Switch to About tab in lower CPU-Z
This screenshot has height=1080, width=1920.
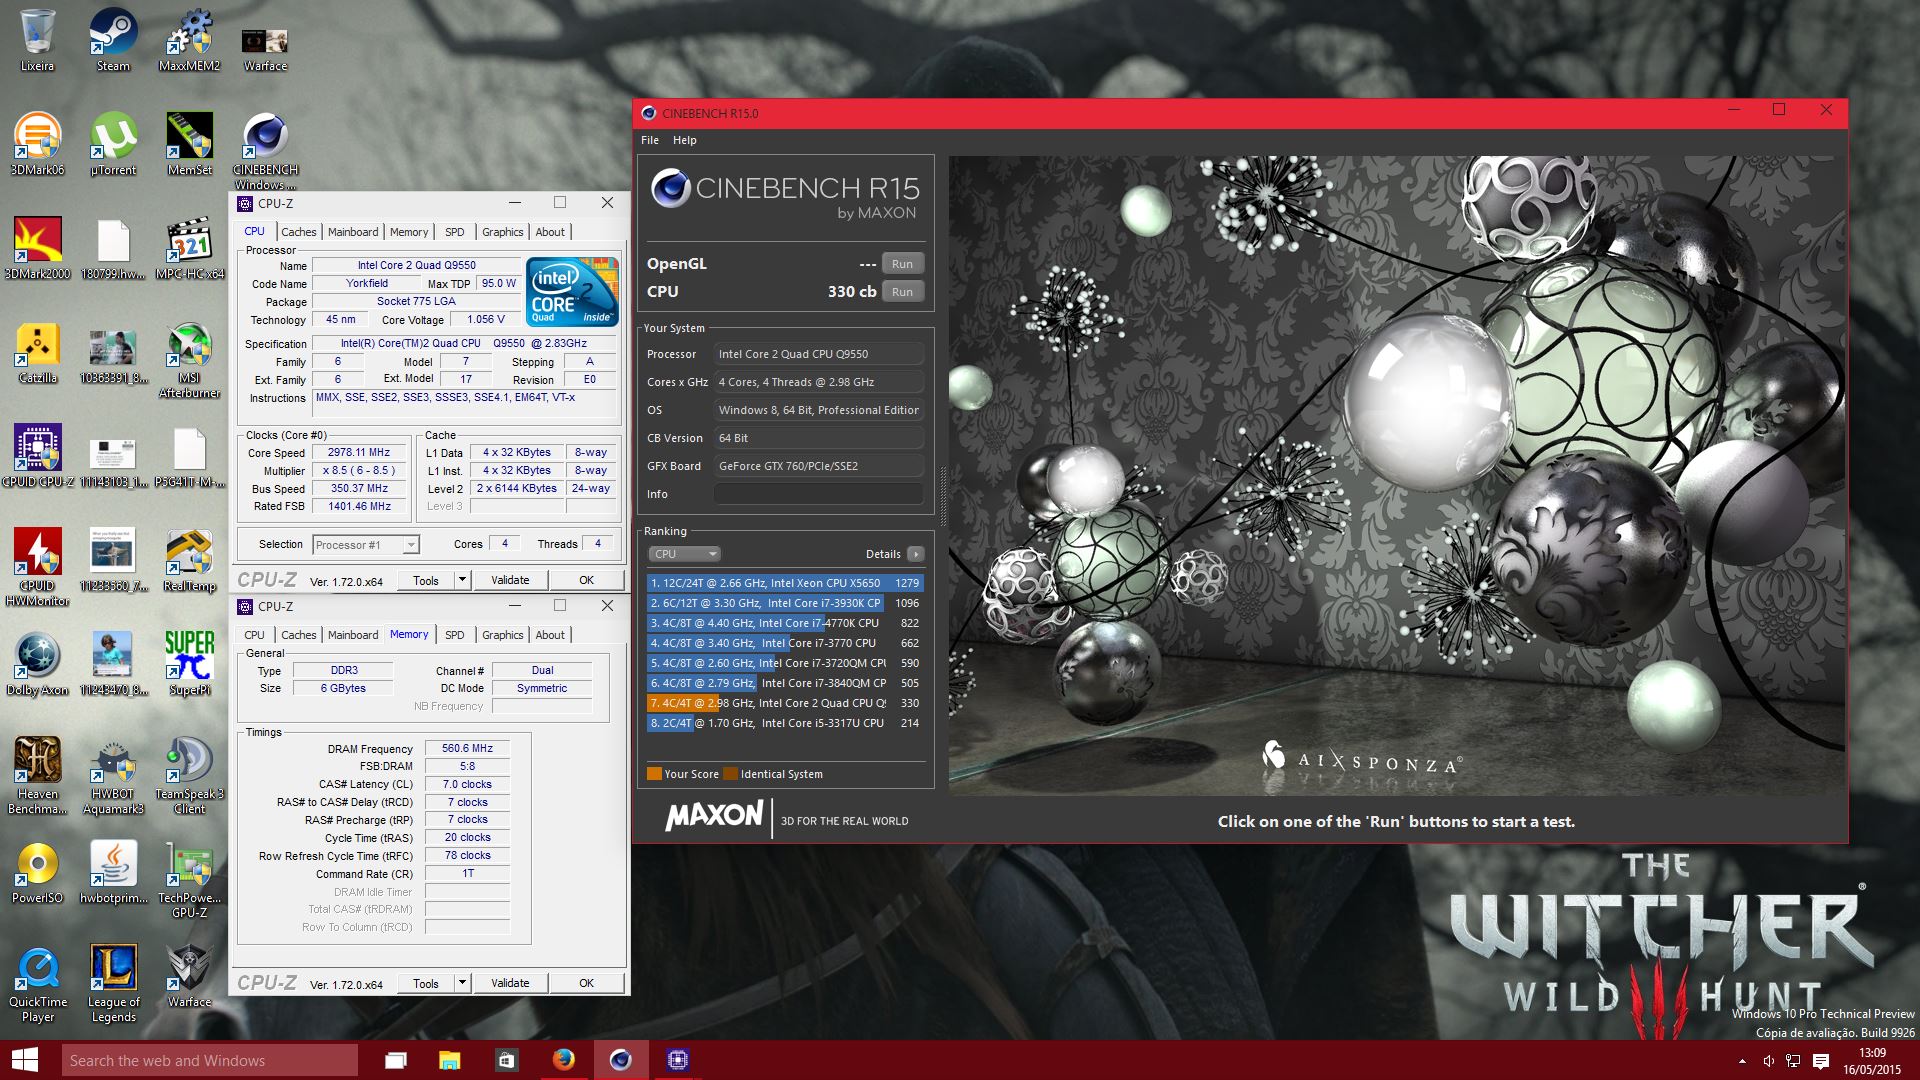(550, 635)
